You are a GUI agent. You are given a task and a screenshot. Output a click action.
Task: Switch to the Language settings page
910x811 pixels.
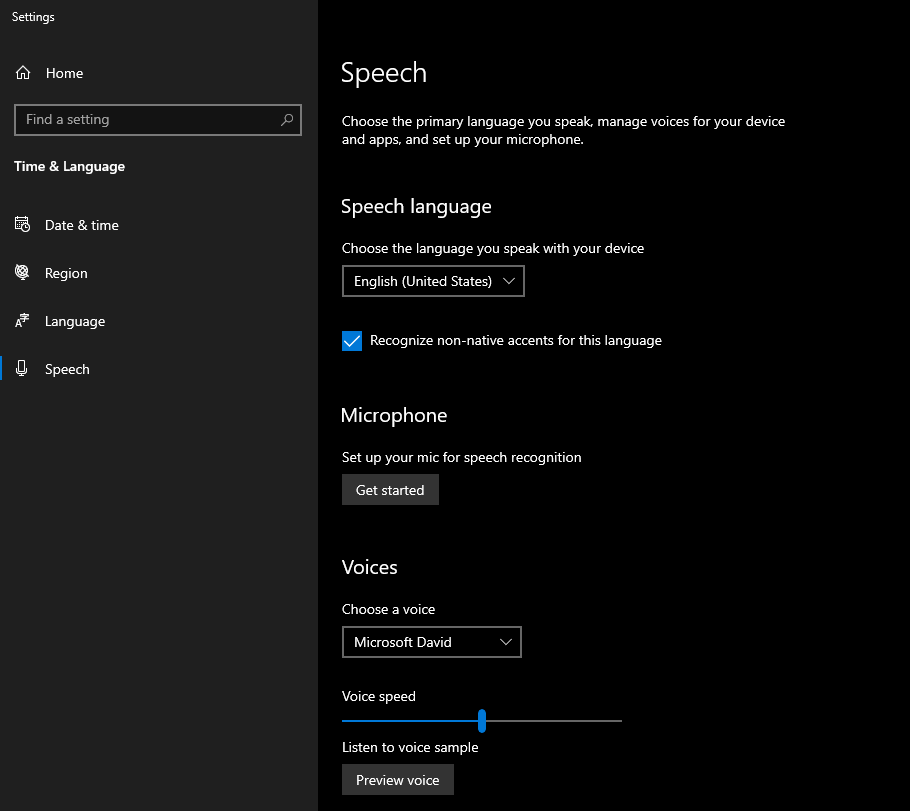(75, 321)
